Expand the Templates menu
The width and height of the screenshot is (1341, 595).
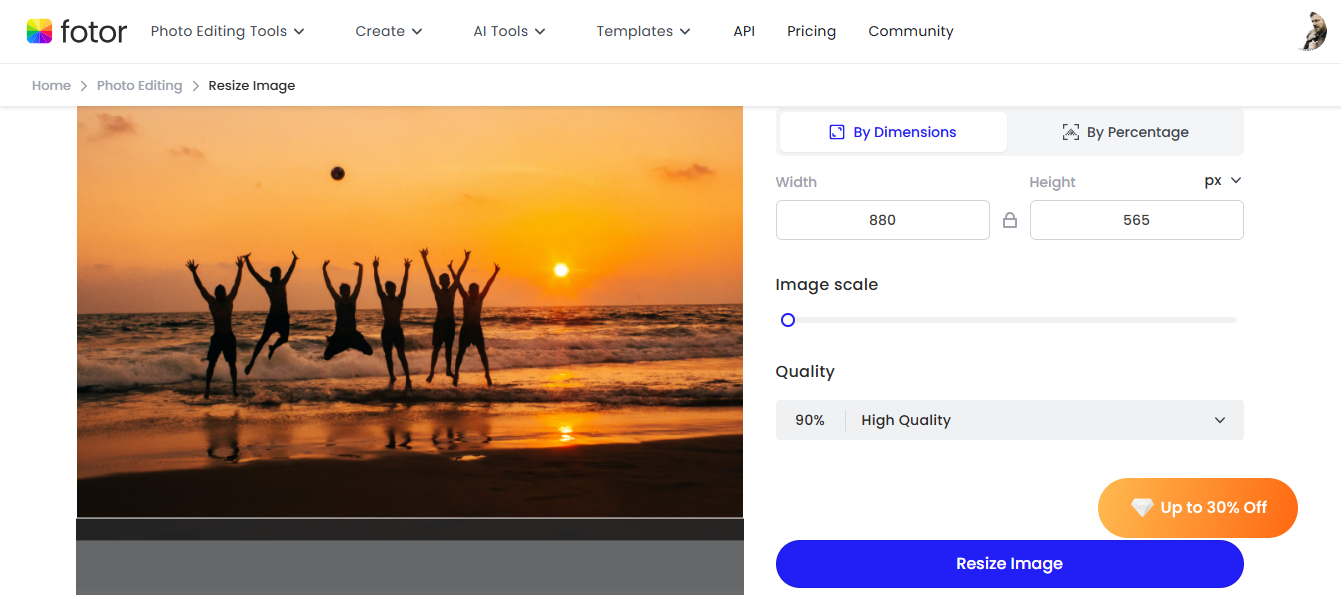(643, 31)
